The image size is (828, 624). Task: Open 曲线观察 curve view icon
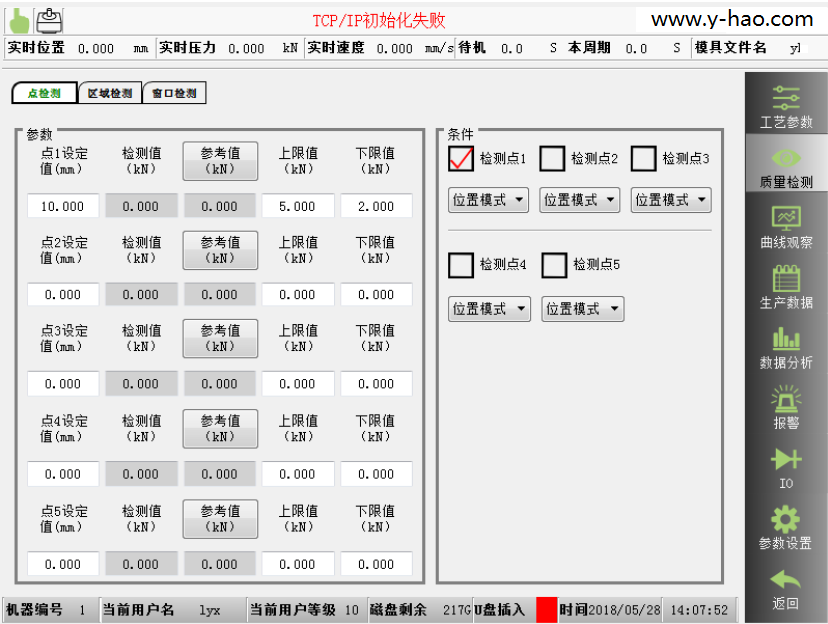coord(786,220)
